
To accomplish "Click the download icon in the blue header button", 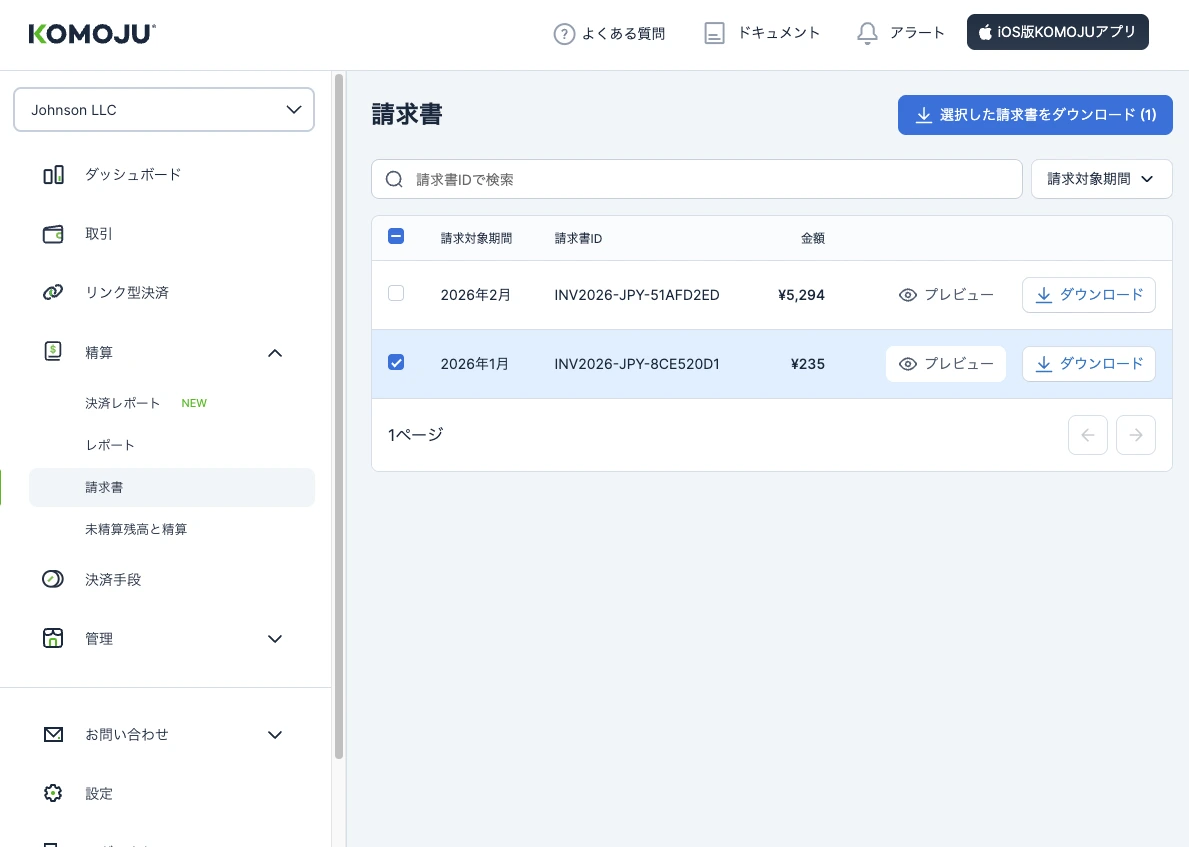I will [924, 115].
